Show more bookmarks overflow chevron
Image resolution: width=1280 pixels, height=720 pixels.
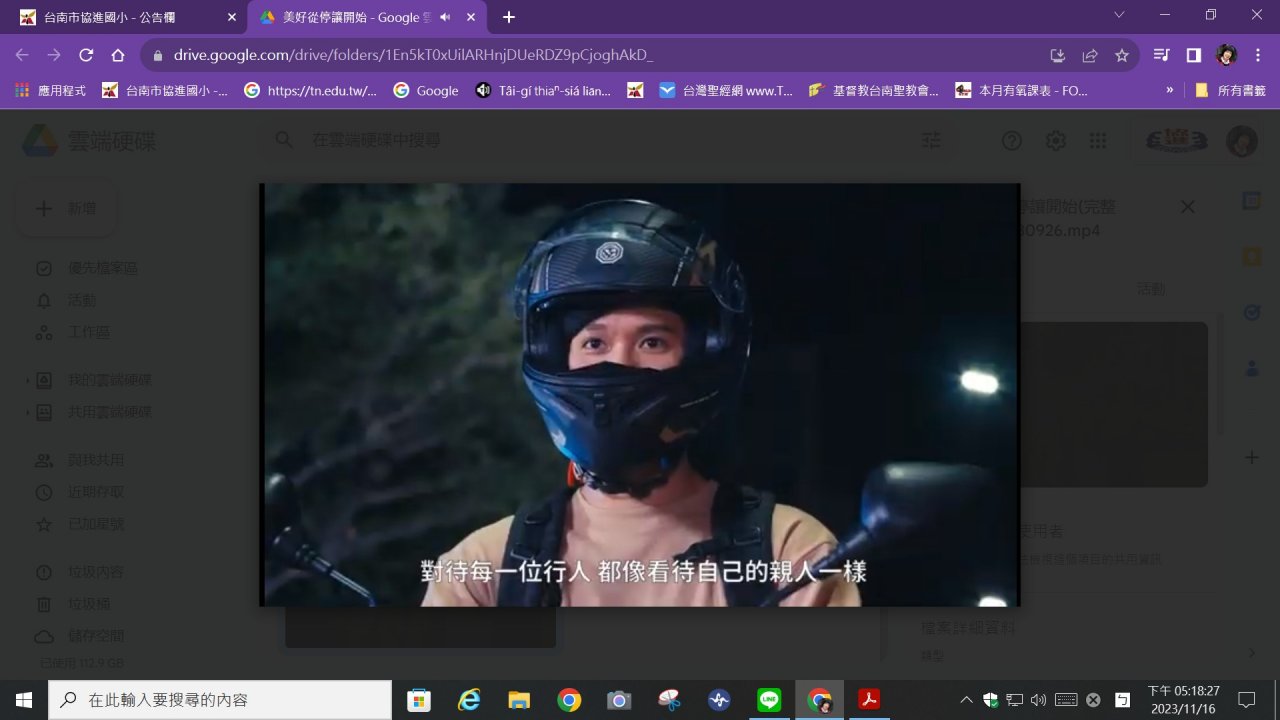click(x=1170, y=90)
